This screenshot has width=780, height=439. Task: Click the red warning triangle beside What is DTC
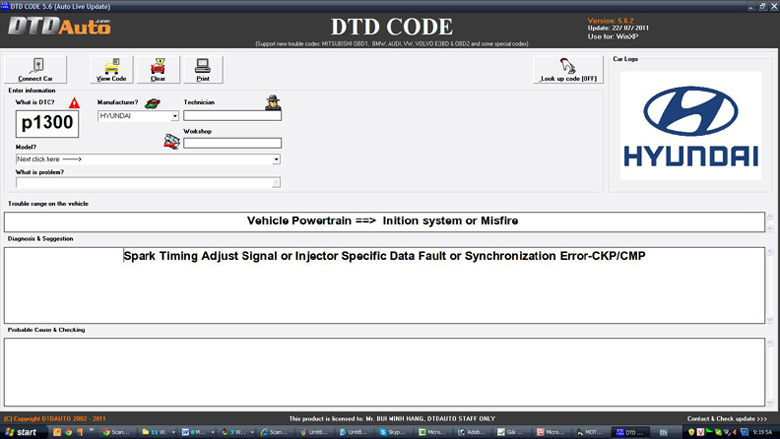[x=74, y=103]
